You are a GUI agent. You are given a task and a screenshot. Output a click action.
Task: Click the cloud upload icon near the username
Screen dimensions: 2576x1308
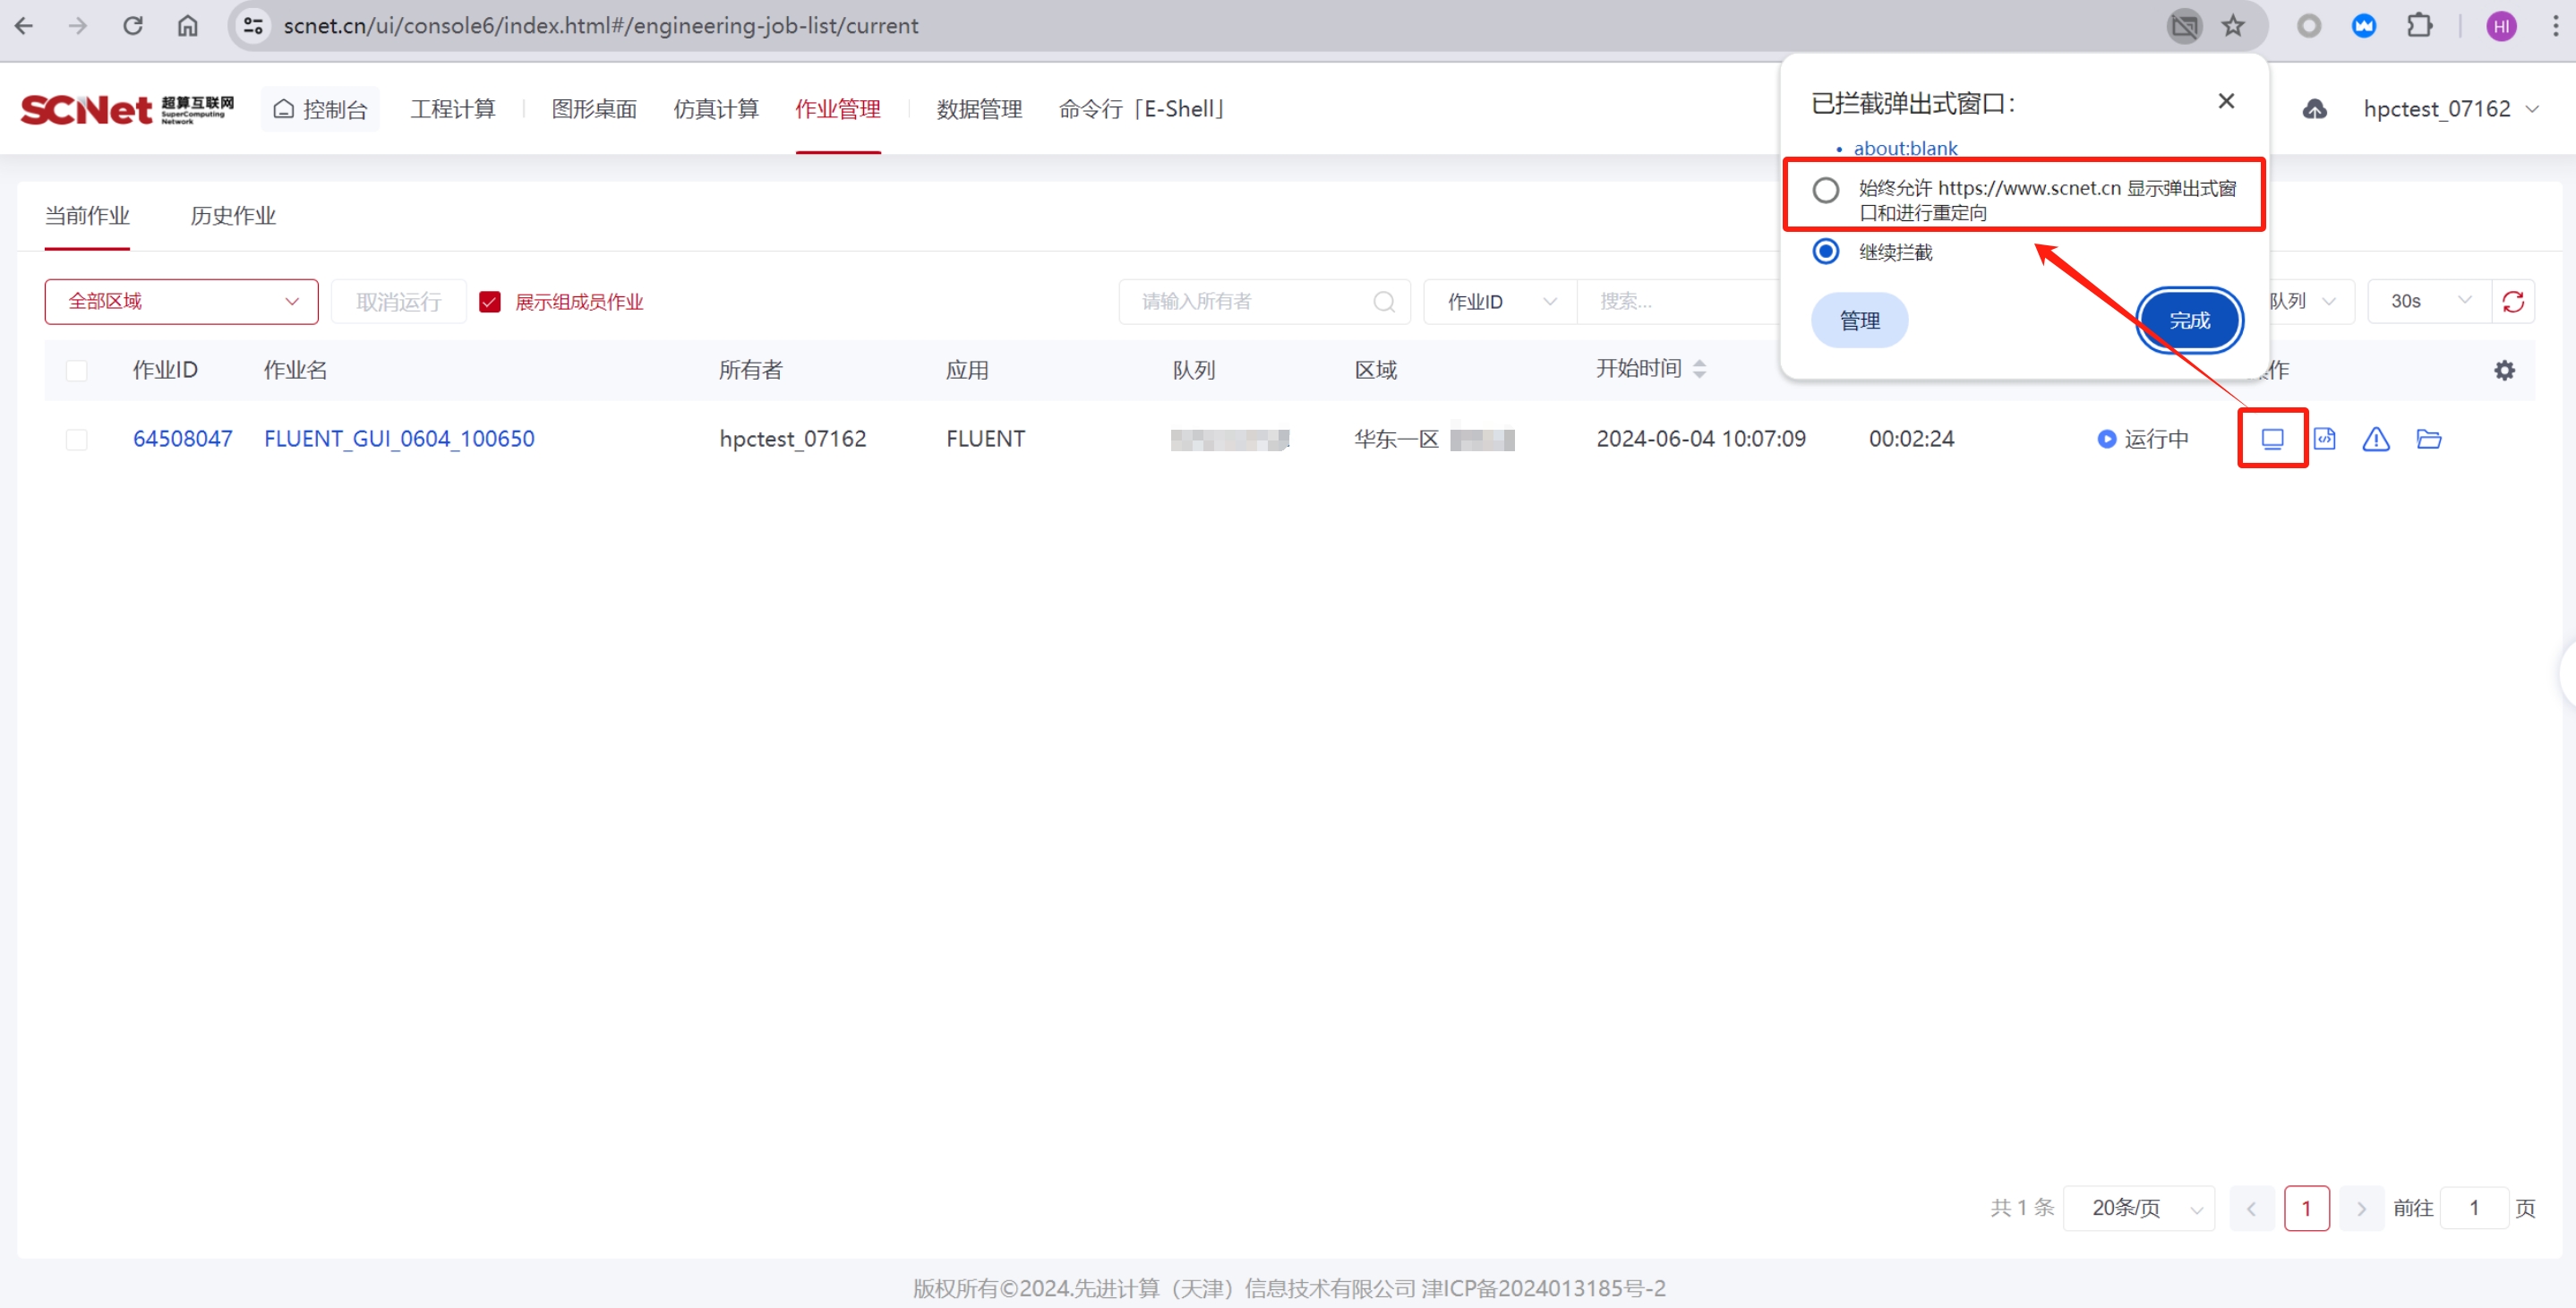pyautogui.click(x=2315, y=108)
